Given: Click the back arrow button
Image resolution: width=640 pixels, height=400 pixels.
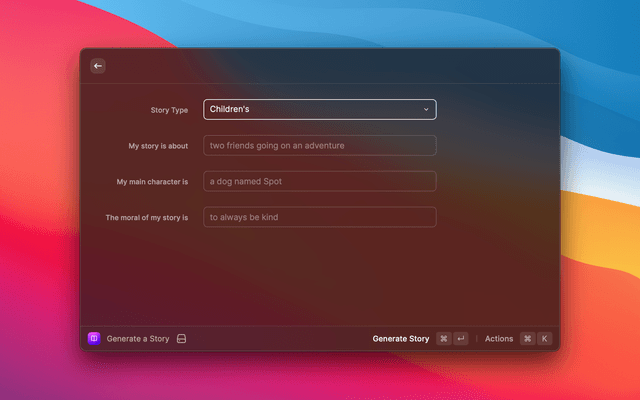Looking at the screenshot, I should 98,66.
